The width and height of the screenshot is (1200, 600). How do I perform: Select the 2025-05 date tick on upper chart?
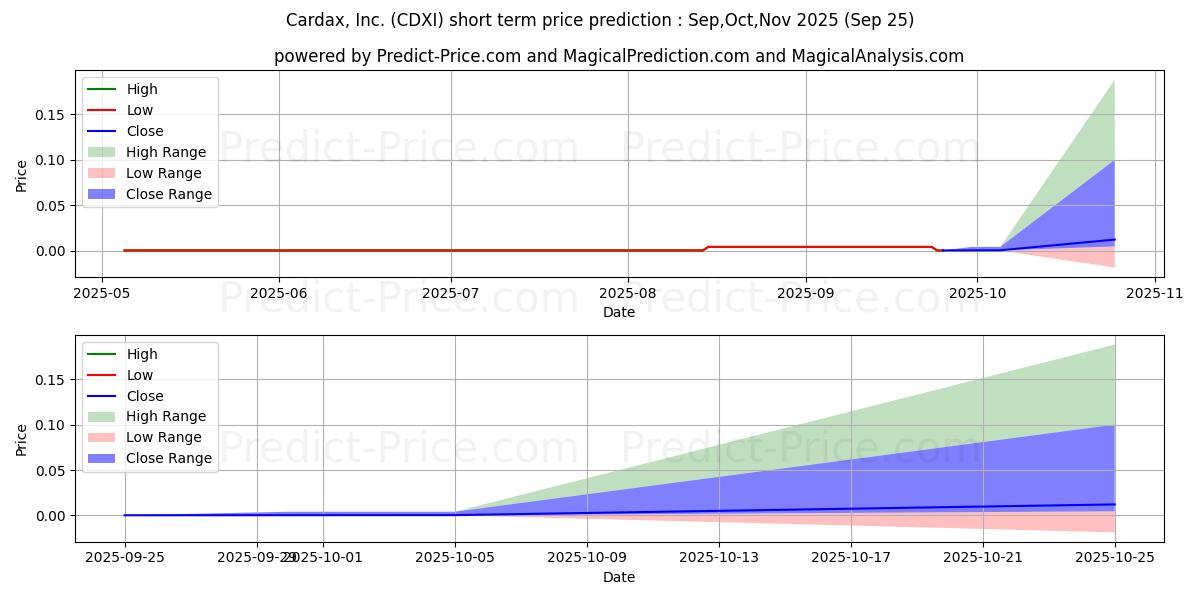(102, 294)
